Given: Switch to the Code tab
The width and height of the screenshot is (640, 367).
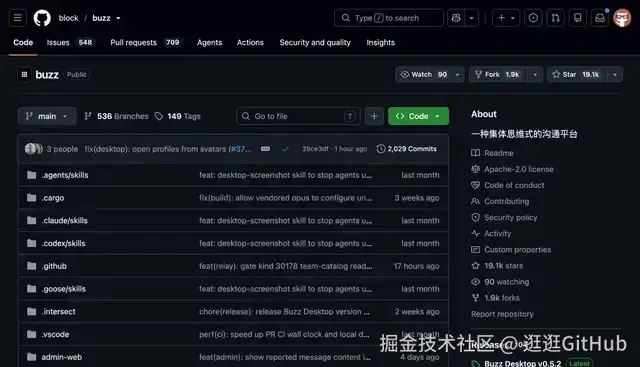Looking at the screenshot, I should pyautogui.click(x=23, y=42).
